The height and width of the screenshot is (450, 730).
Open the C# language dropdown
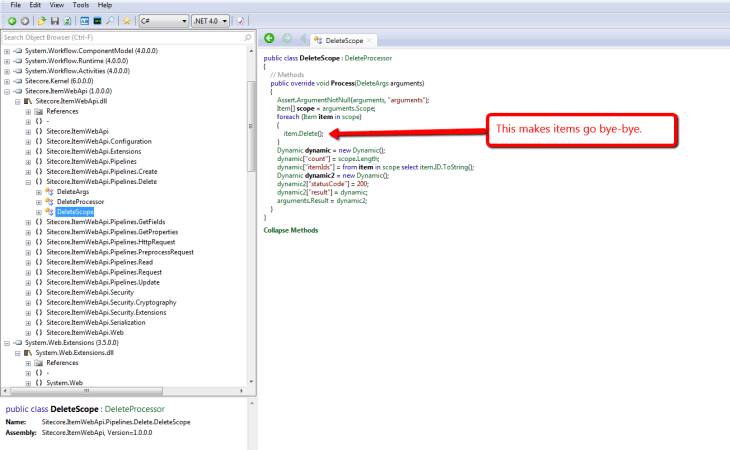(162, 20)
